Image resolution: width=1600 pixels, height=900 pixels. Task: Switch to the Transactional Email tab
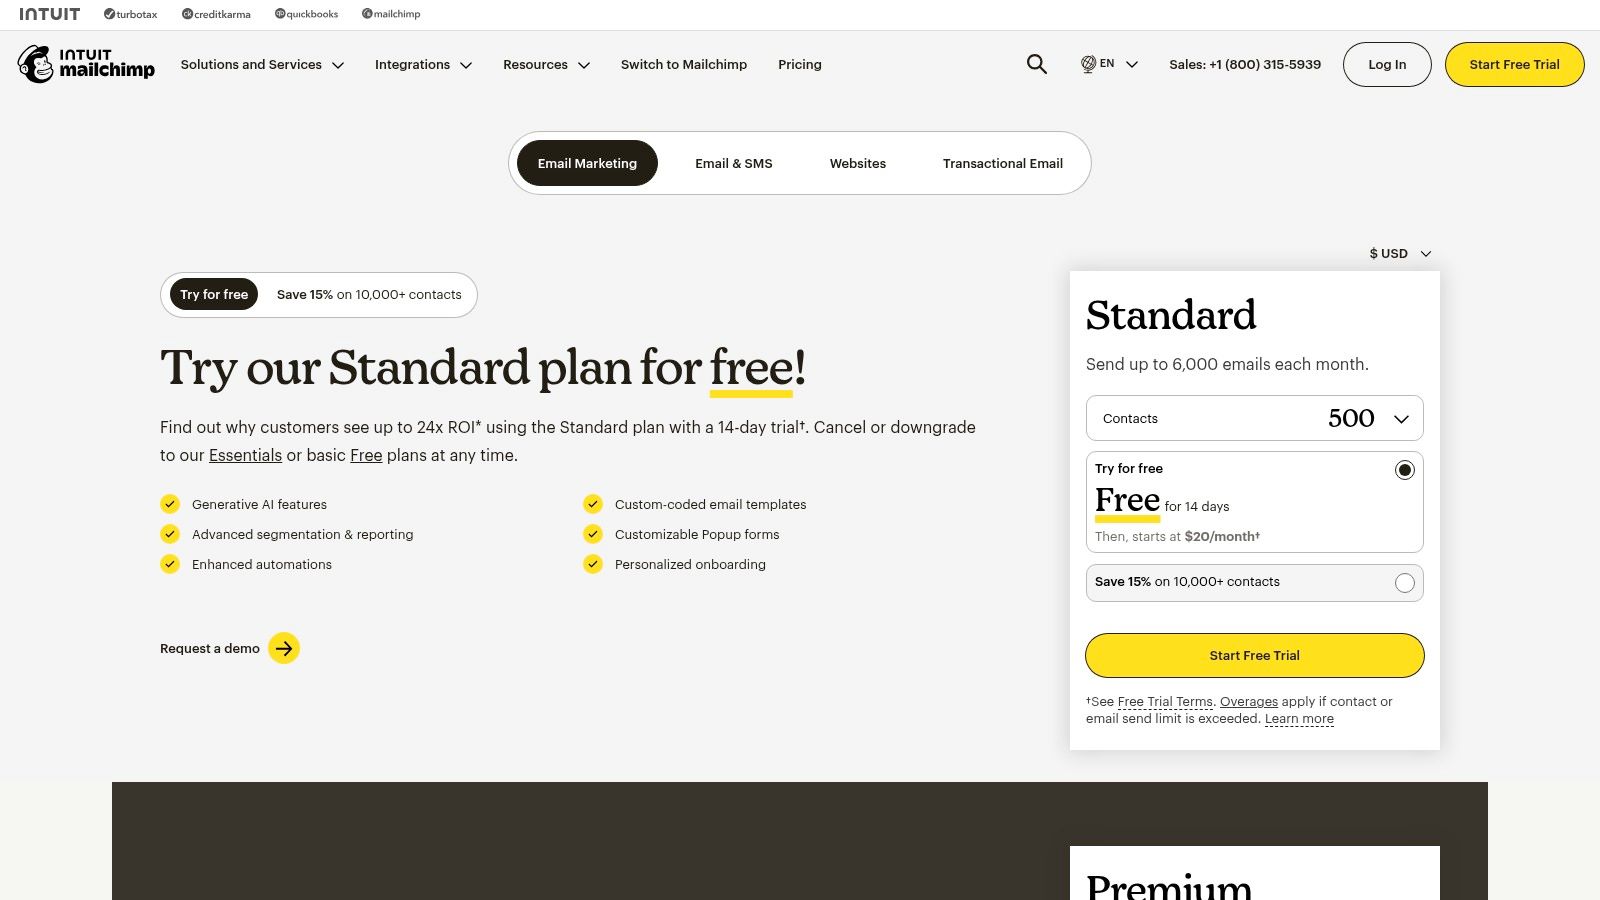[x=1002, y=163]
